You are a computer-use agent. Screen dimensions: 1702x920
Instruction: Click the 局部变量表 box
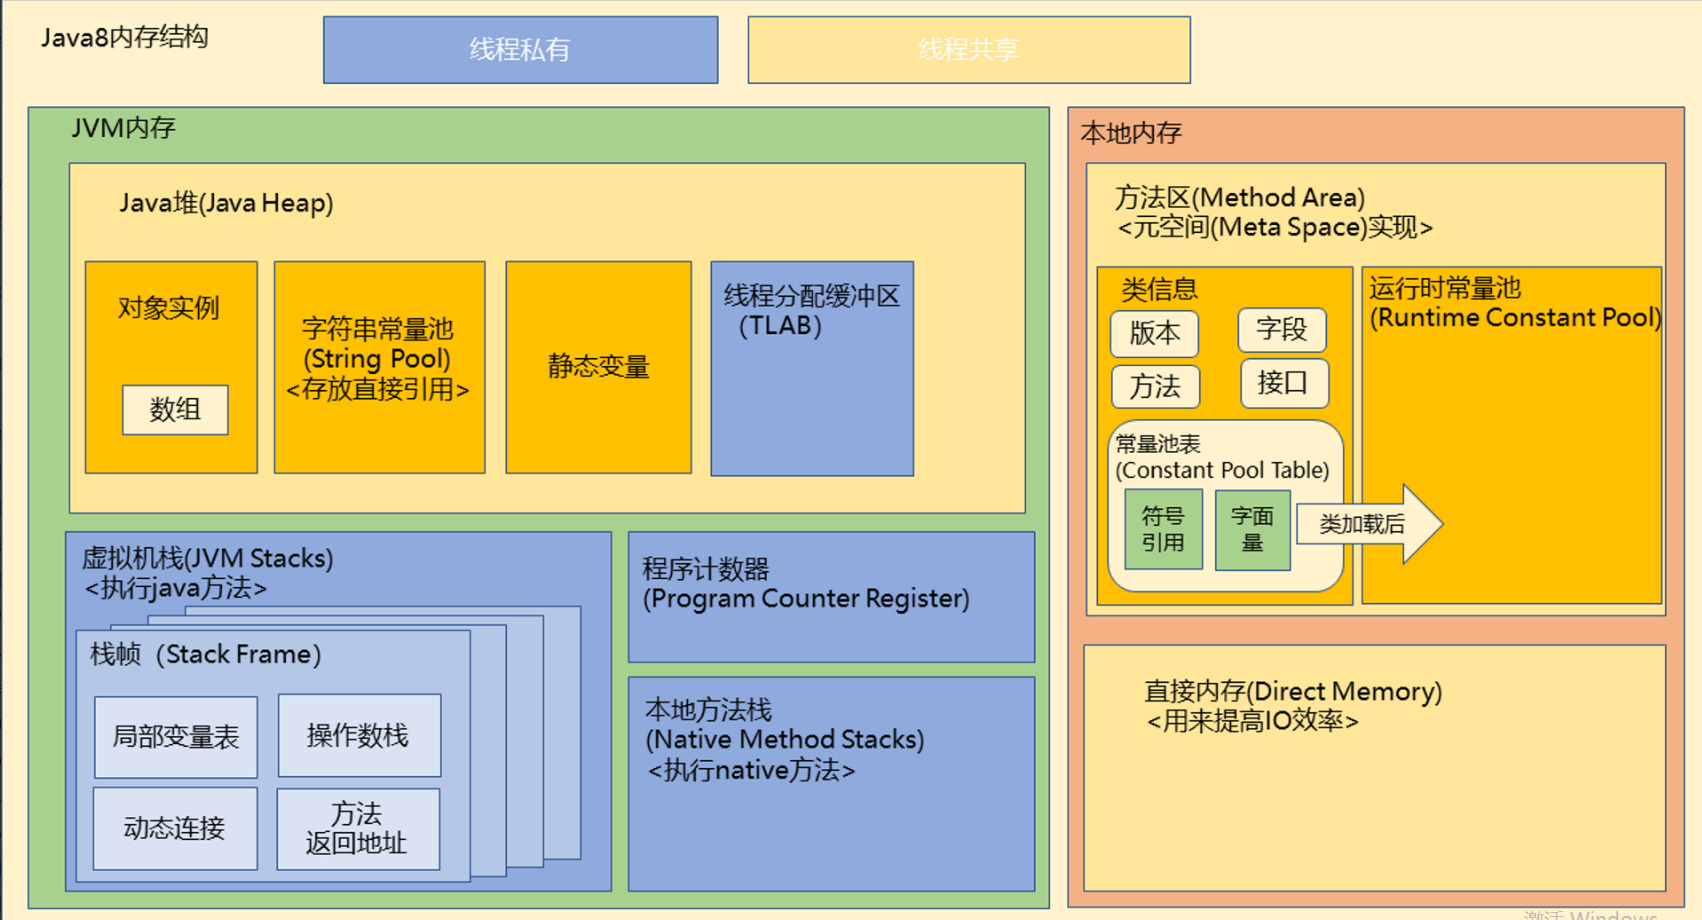(x=175, y=737)
